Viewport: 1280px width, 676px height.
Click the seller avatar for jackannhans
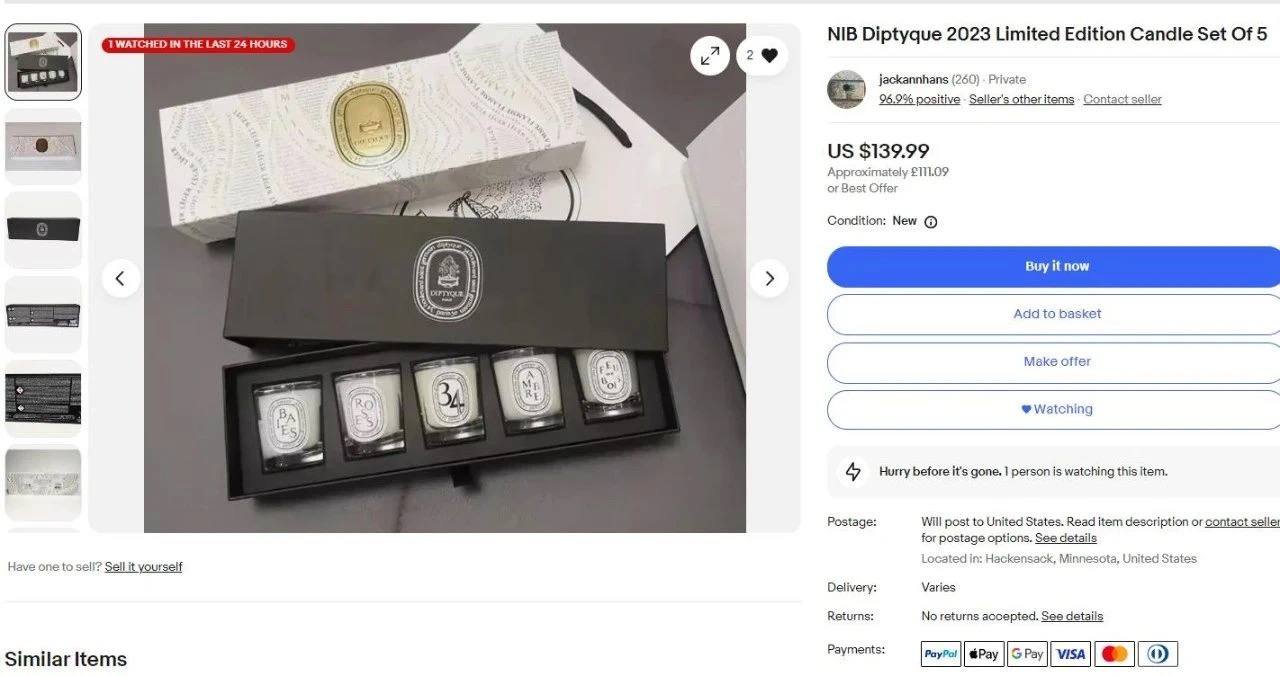click(846, 89)
